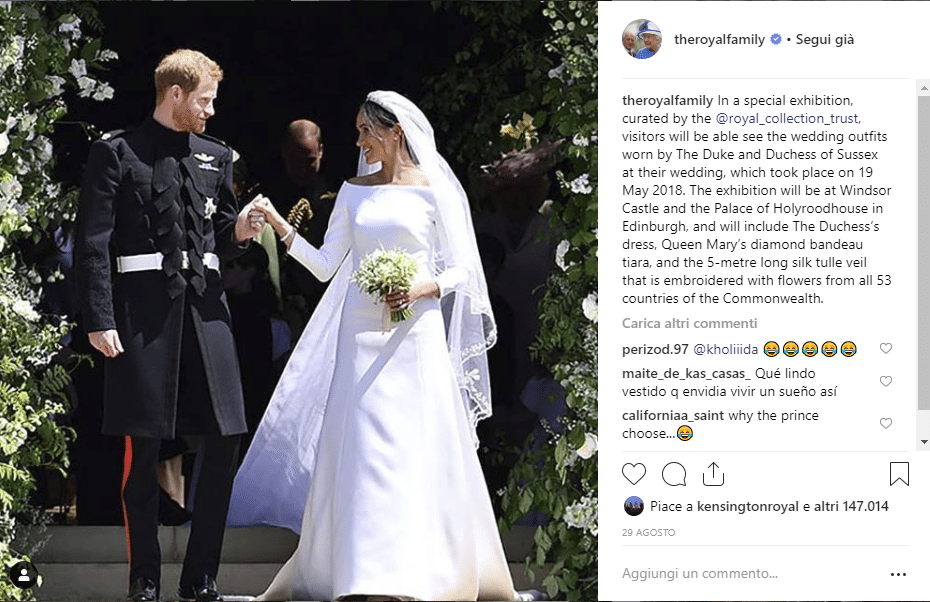Like maite_de_kas_casas_ comment heart

point(886,381)
